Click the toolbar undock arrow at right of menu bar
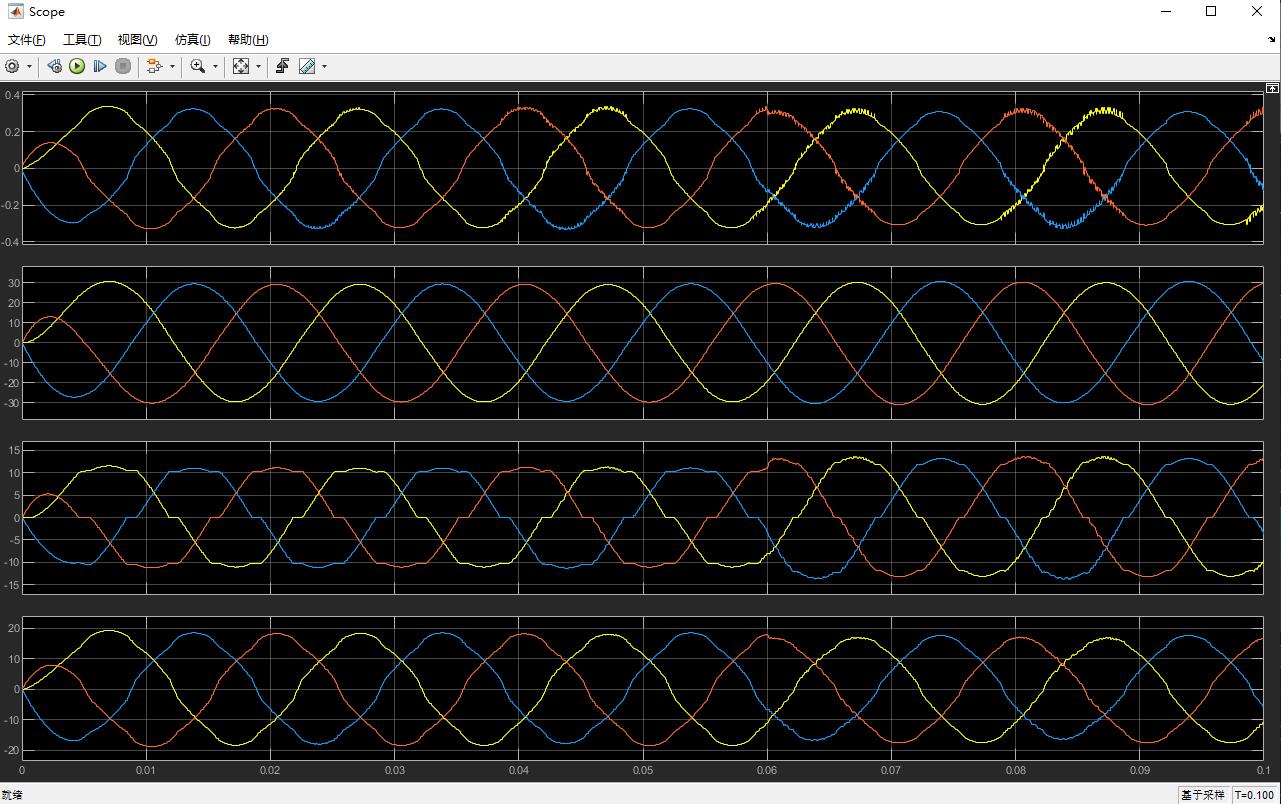This screenshot has height=804, width=1281. 1272,40
